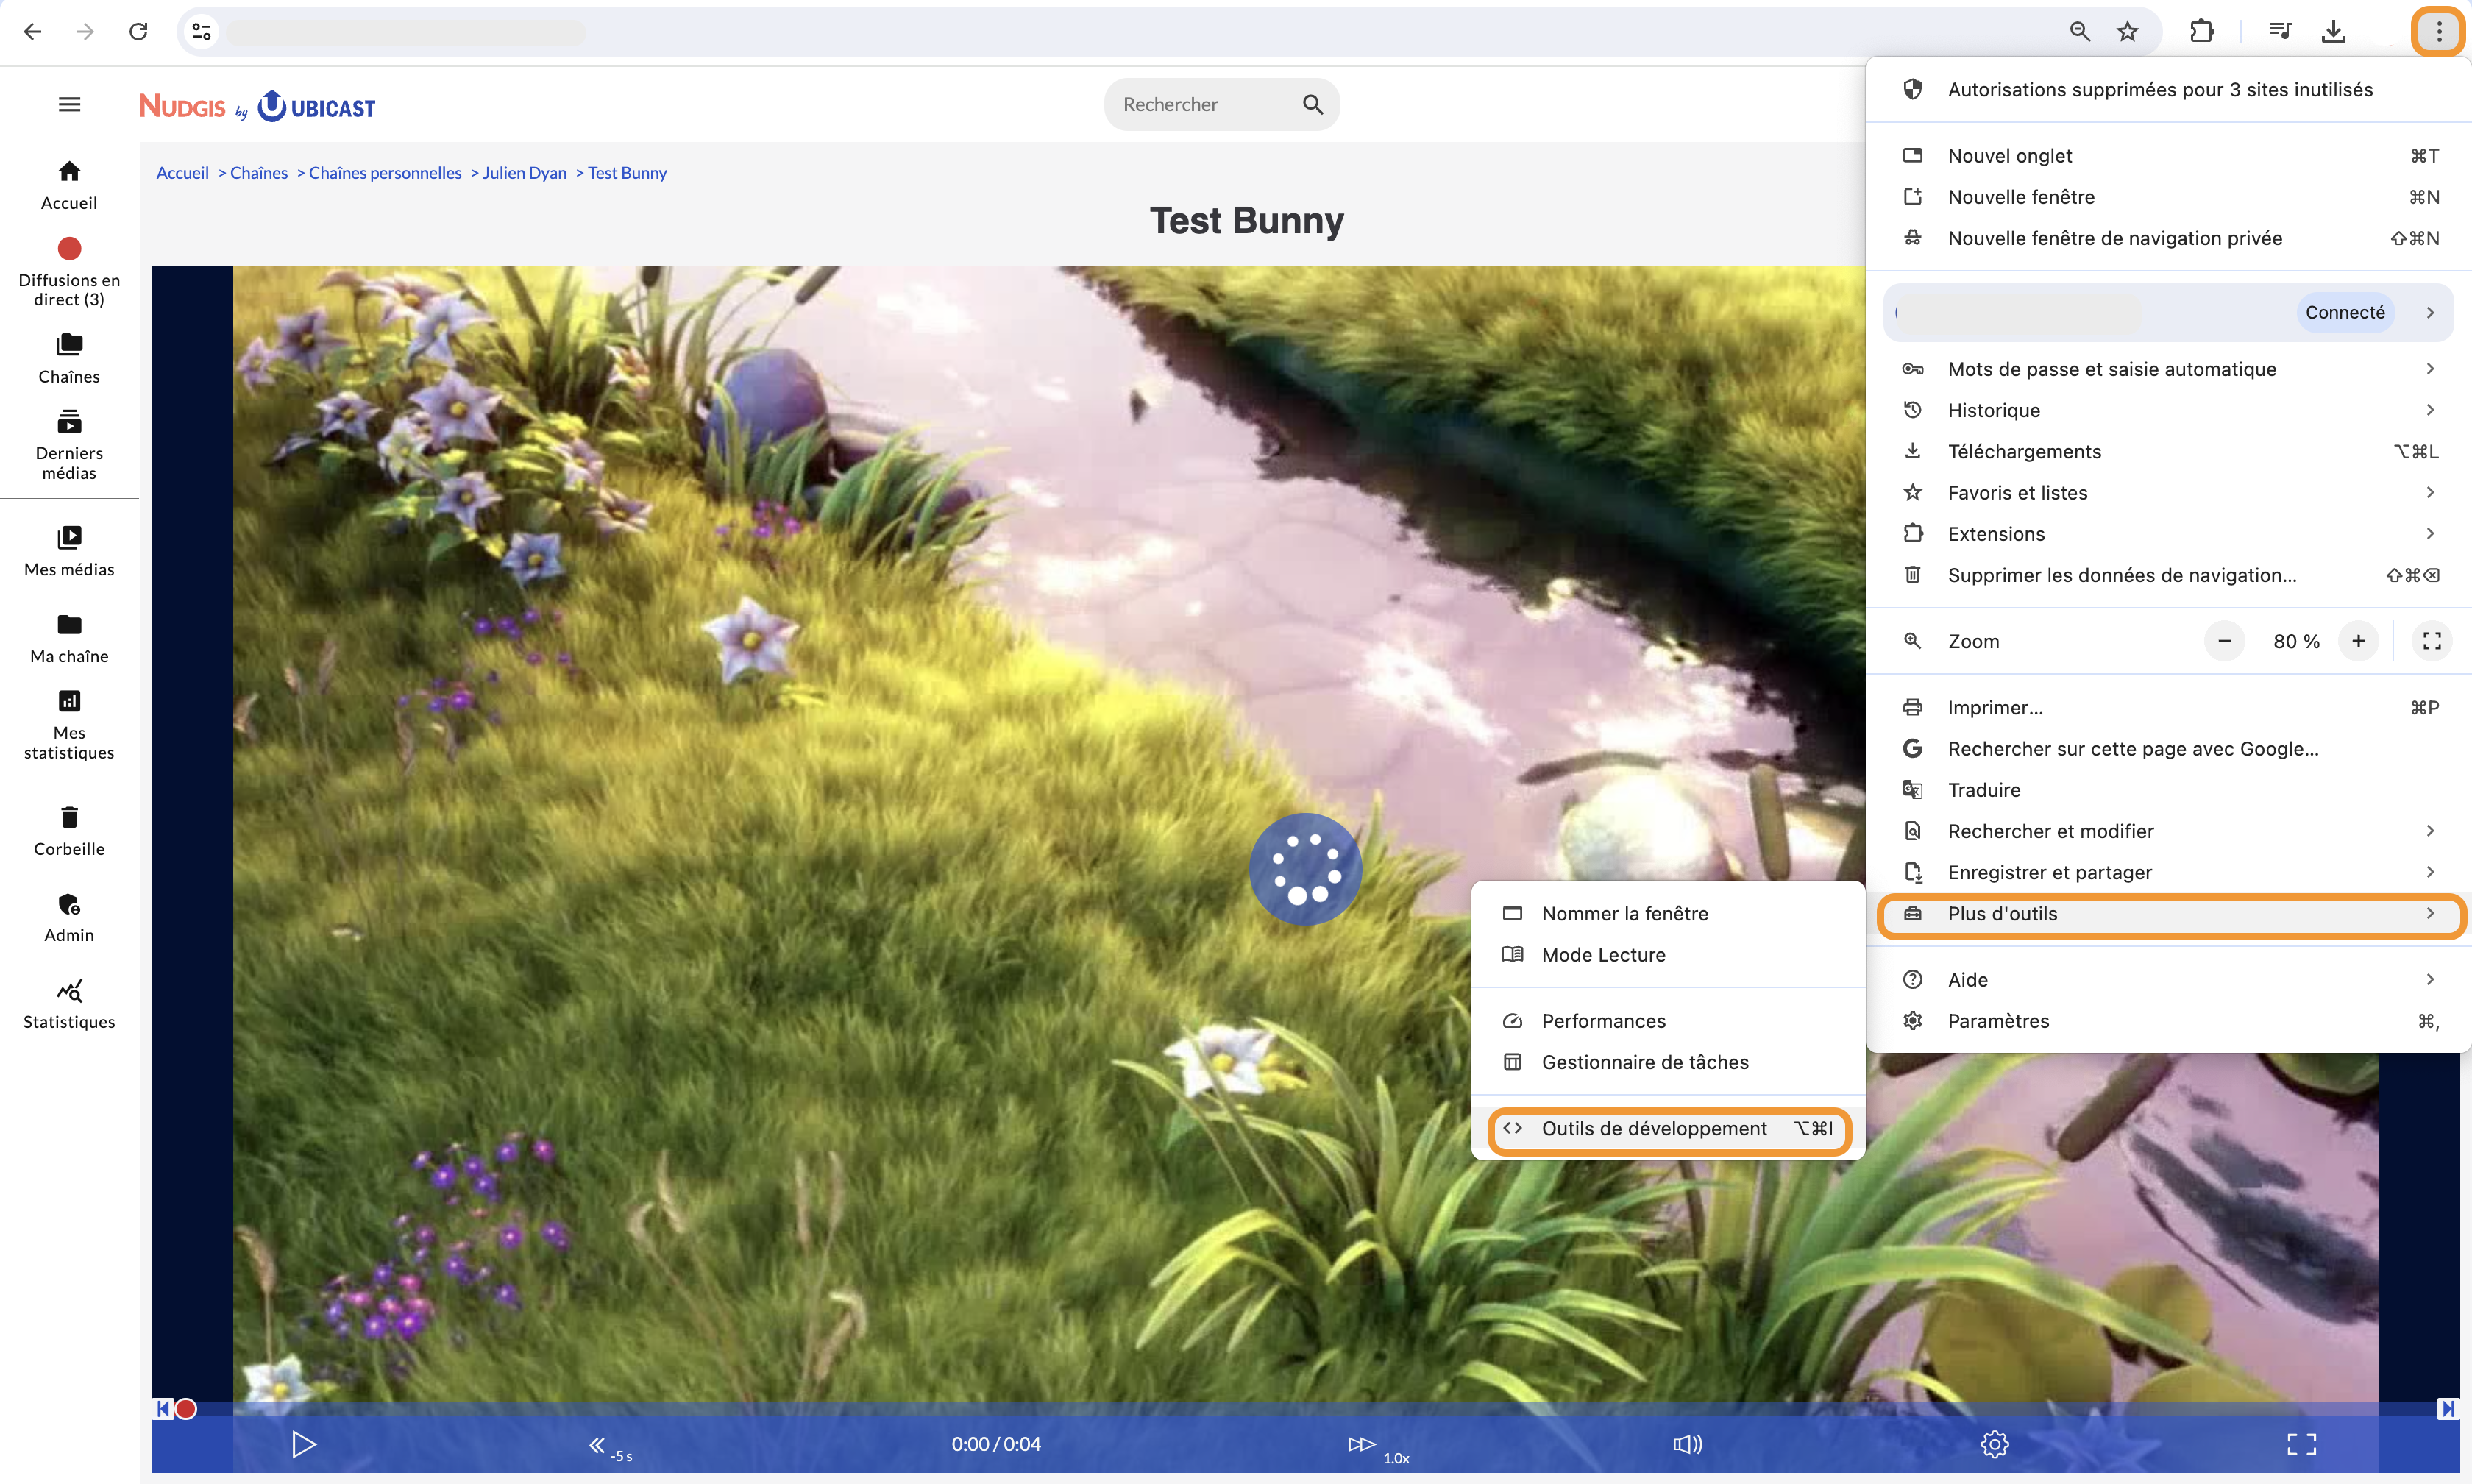Expand the Connecté profile row
The height and width of the screenshot is (1484, 2472).
click(x=2168, y=312)
